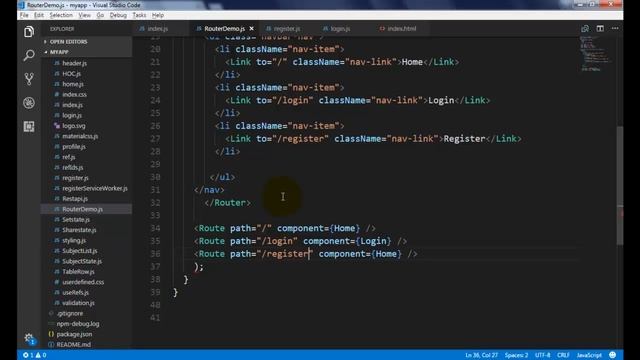Open styling.js in the explorer
This screenshot has height=360, width=640.
(x=74, y=240)
